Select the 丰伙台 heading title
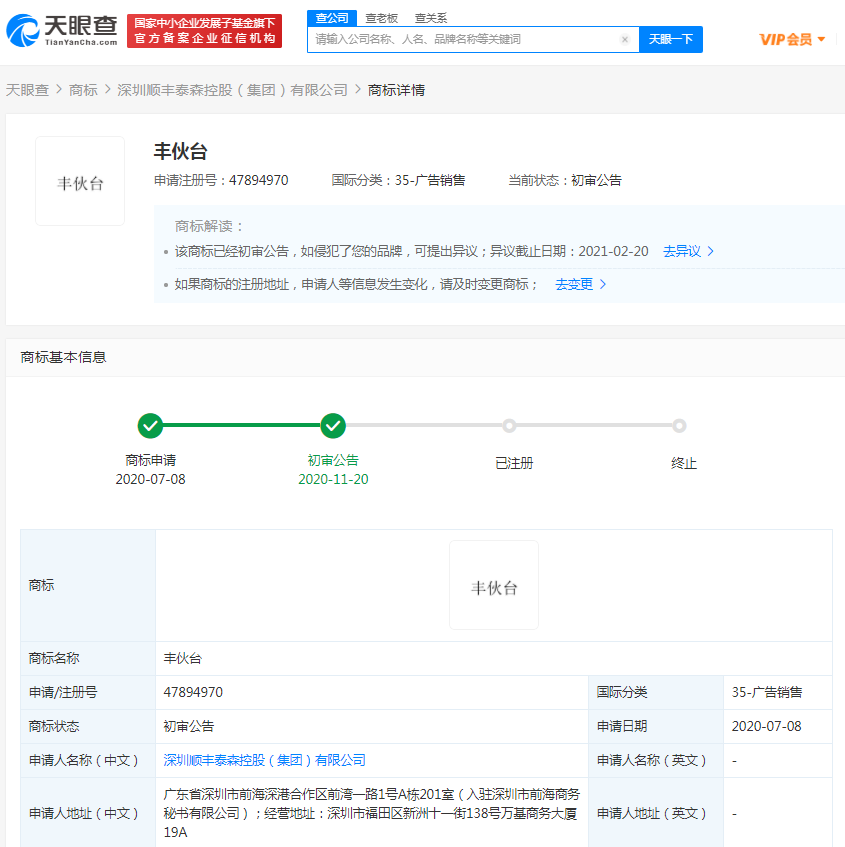The width and height of the screenshot is (845, 847). (180, 151)
